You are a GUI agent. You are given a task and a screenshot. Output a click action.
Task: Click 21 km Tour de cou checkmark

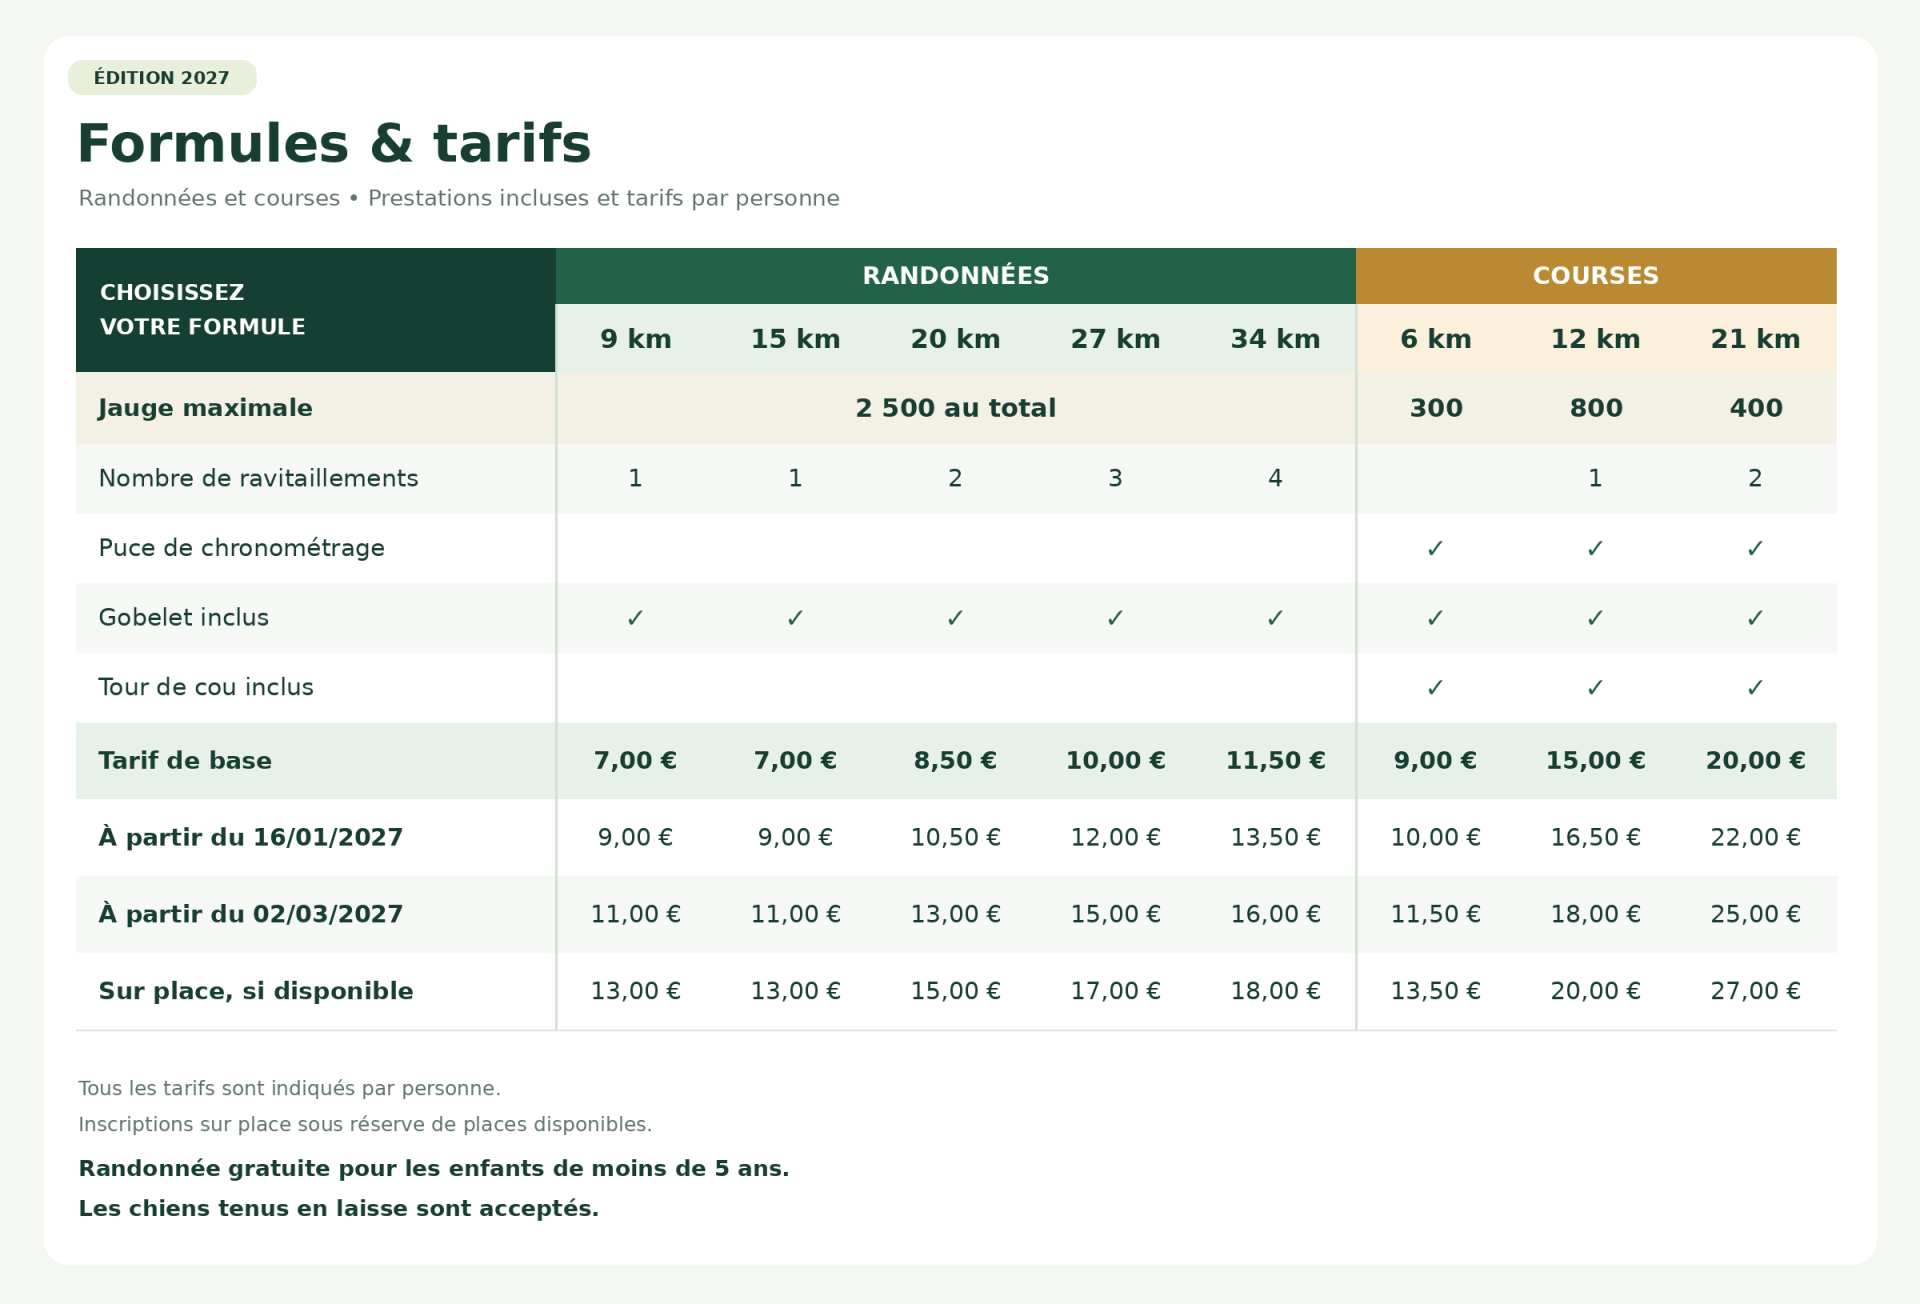[1755, 687]
